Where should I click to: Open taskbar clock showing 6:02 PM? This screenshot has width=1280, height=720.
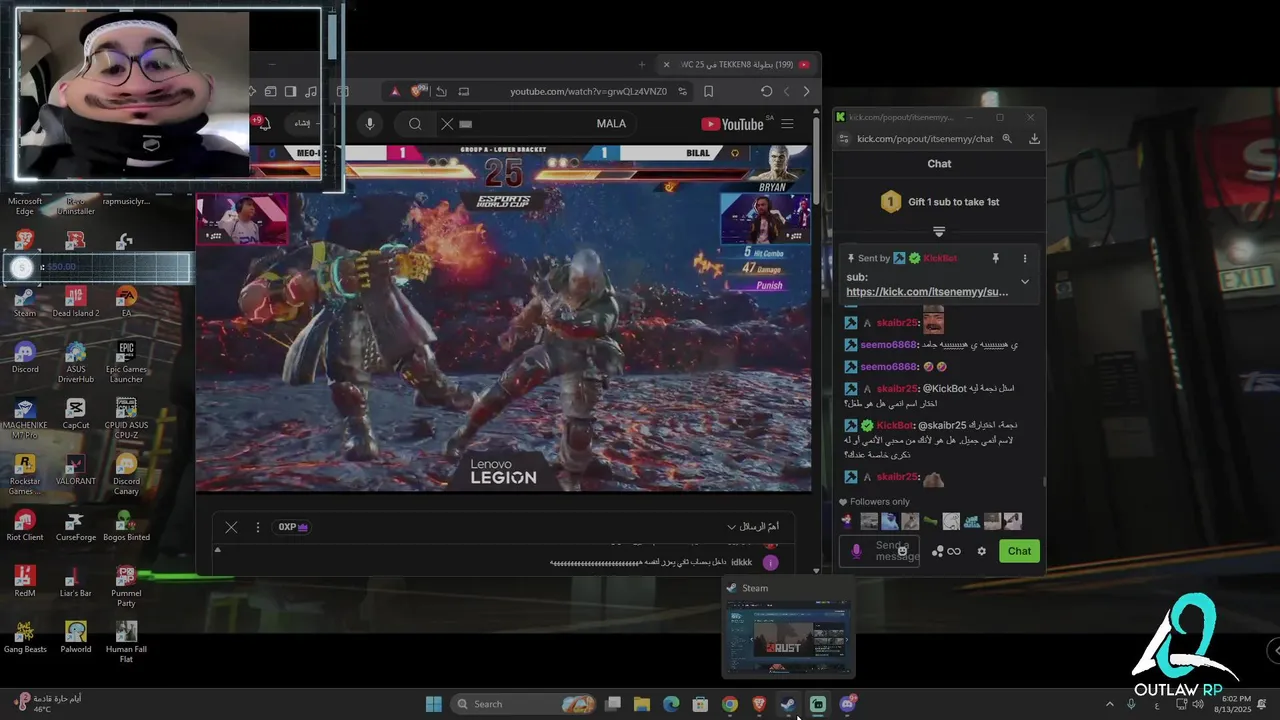click(x=1235, y=704)
